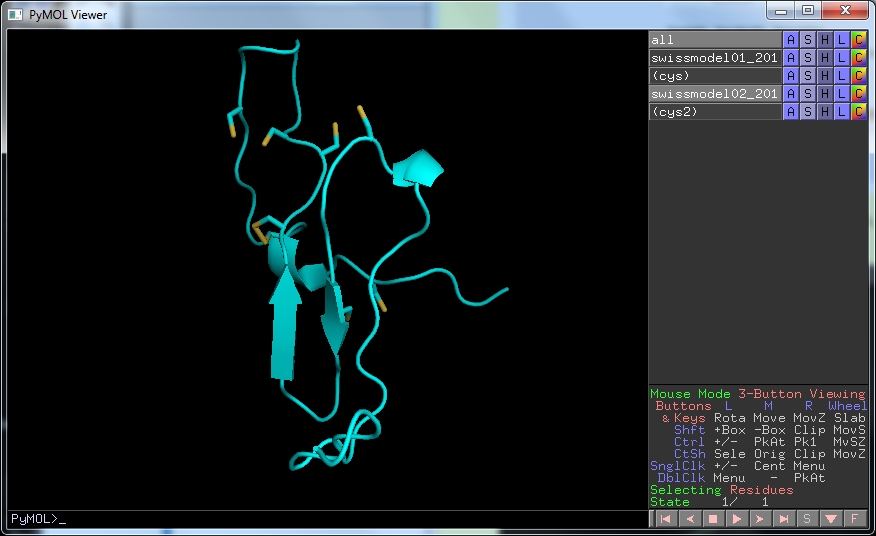Screen dimensions: 876x536
Task: Rewind to first frame of movie
Action: point(664,519)
